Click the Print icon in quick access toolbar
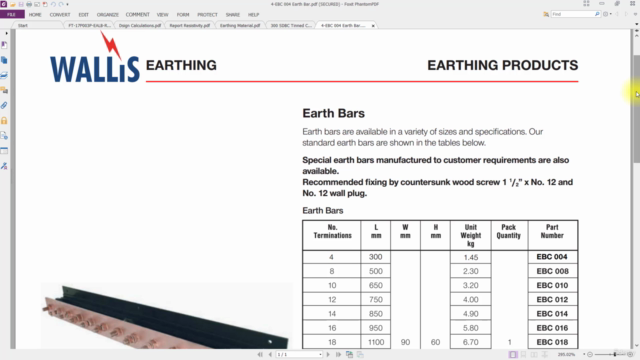 click(29, 4)
